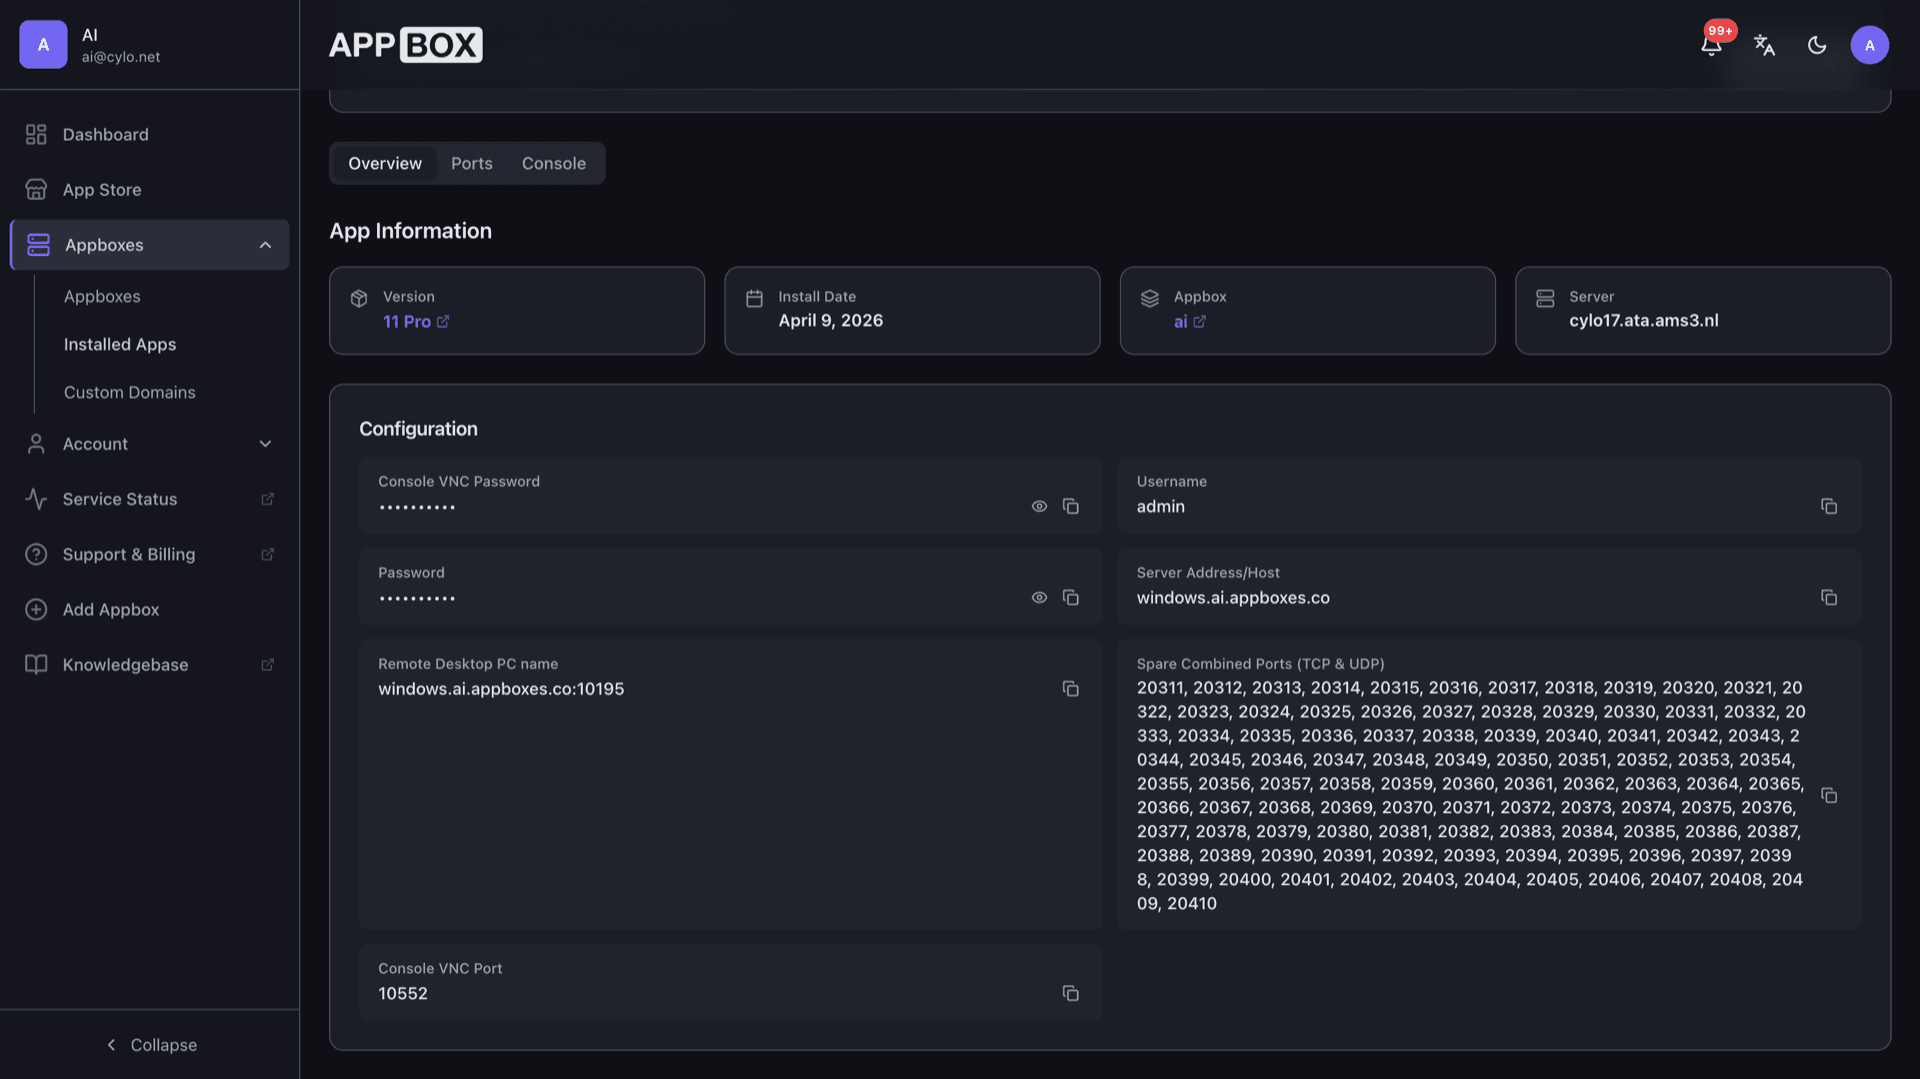This screenshot has width=1920, height=1079.
Task: Click the windows.ai.appboxes.co:10195 text
Action: [501, 689]
